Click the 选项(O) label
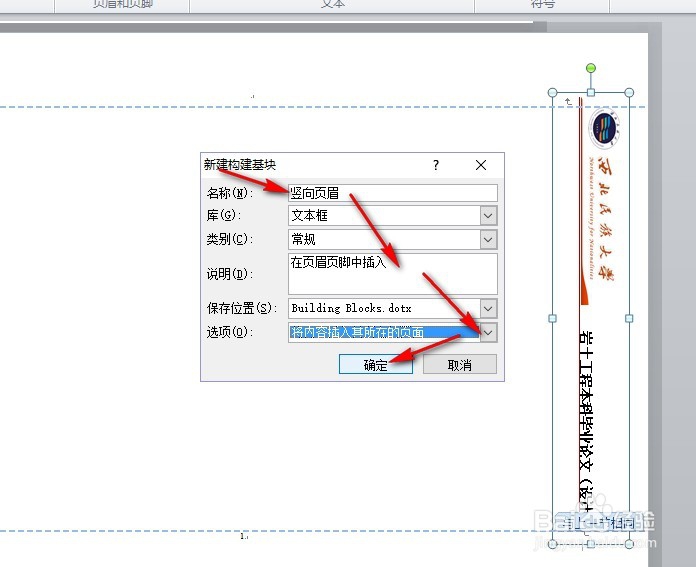 (229, 332)
